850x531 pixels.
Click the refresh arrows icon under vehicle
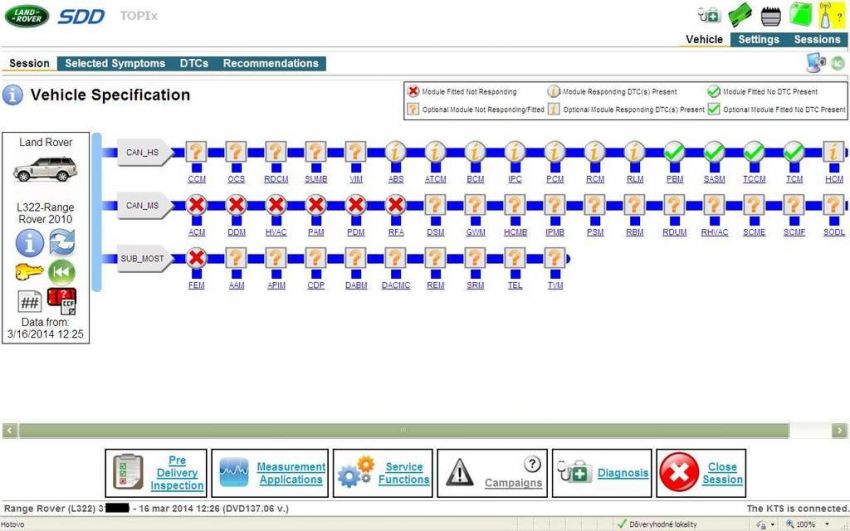pyautogui.click(x=62, y=242)
